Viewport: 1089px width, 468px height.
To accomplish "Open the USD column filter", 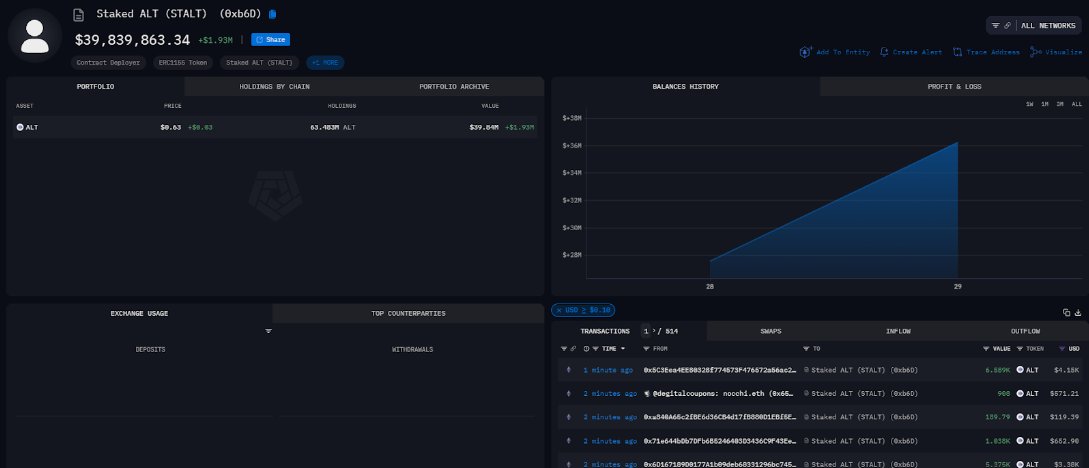I will coord(1061,349).
